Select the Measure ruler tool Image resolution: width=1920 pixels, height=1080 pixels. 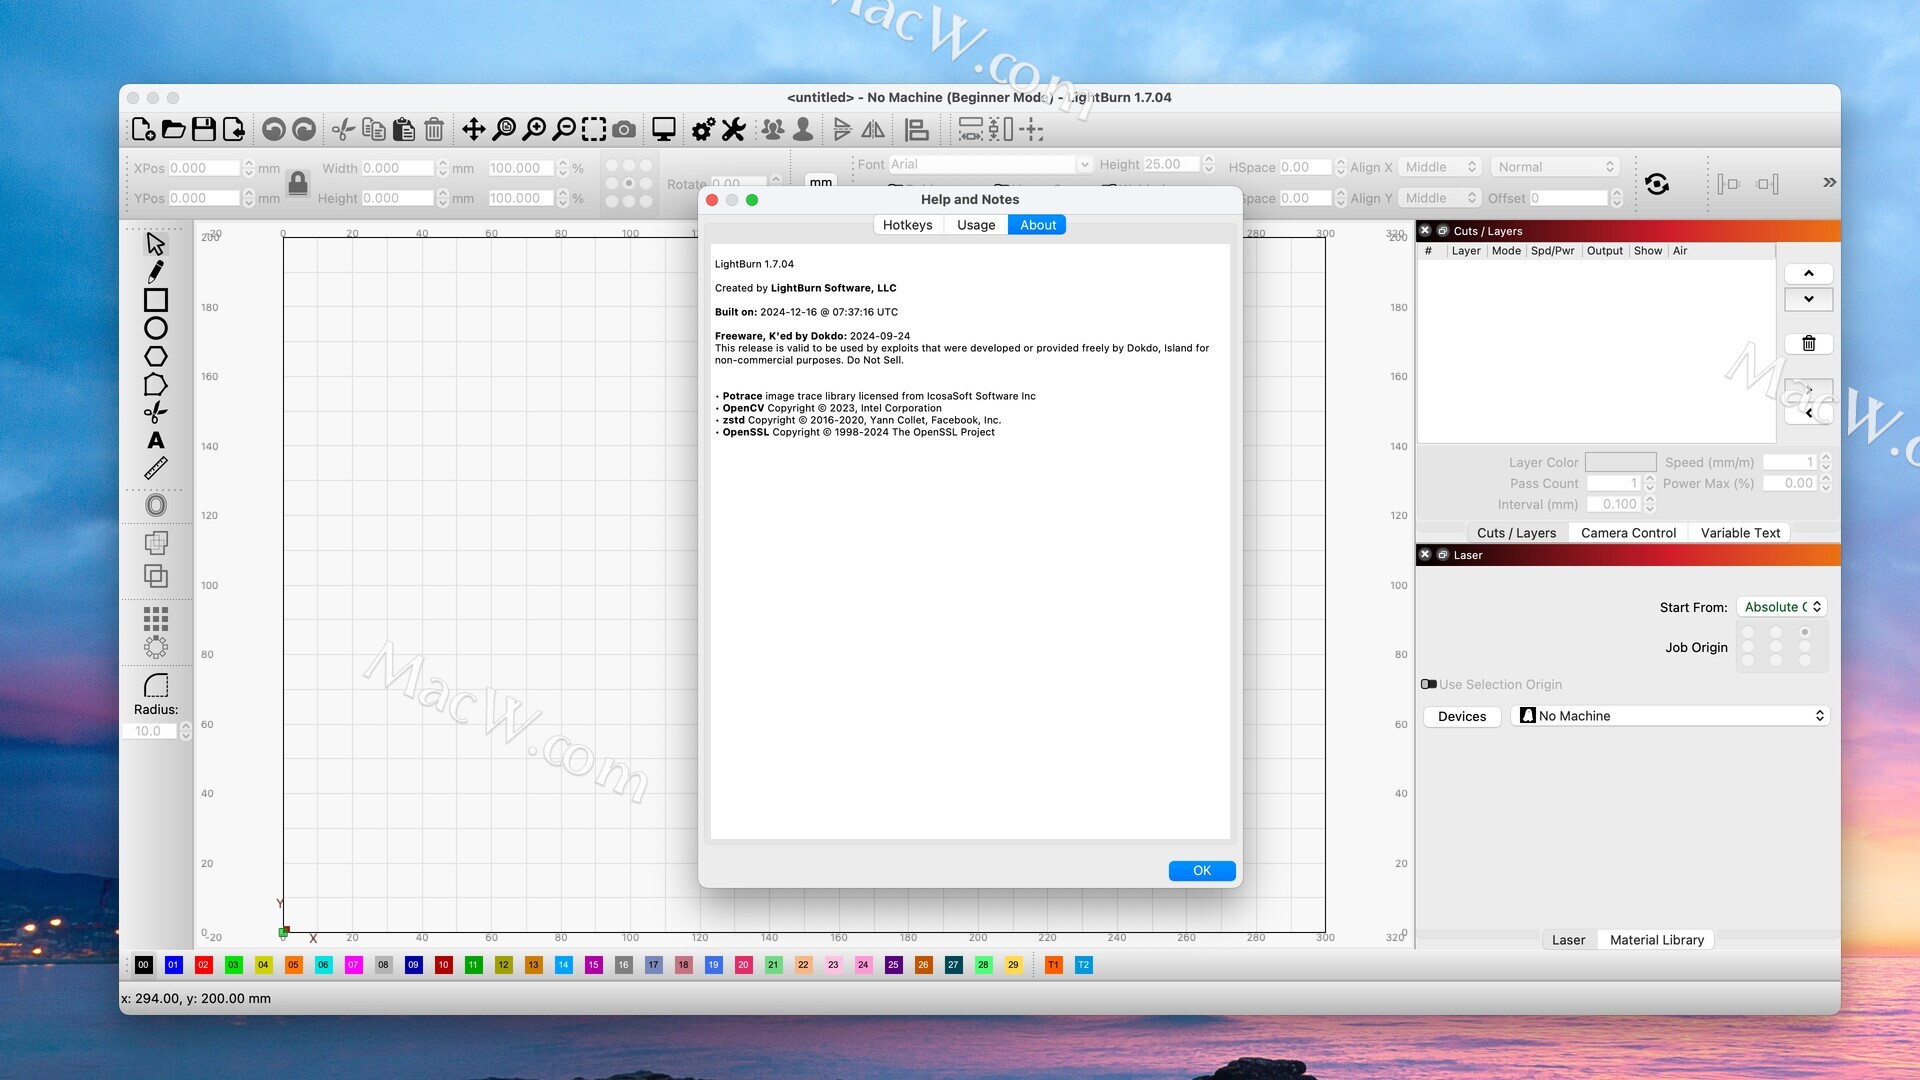pyautogui.click(x=155, y=468)
